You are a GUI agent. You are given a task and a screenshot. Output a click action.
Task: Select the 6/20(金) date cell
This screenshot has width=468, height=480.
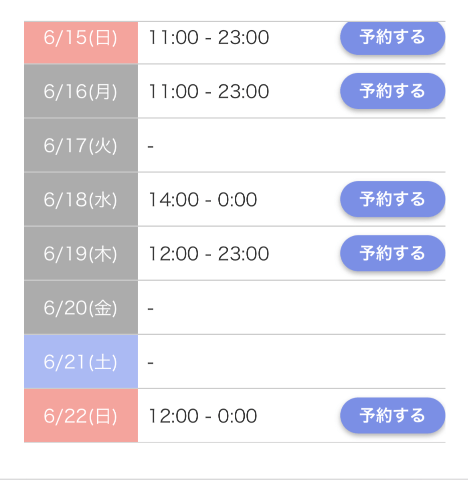coord(81,308)
